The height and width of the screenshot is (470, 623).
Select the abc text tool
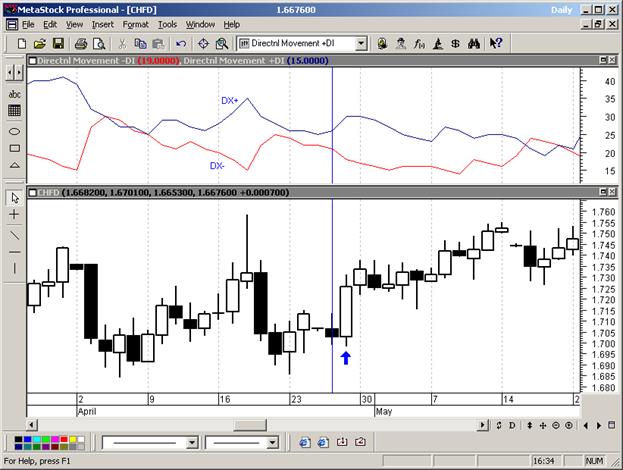coord(14,94)
